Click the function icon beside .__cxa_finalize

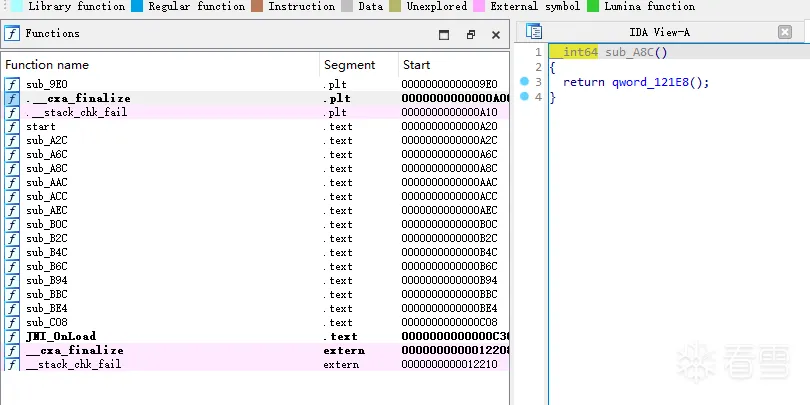click(x=12, y=98)
